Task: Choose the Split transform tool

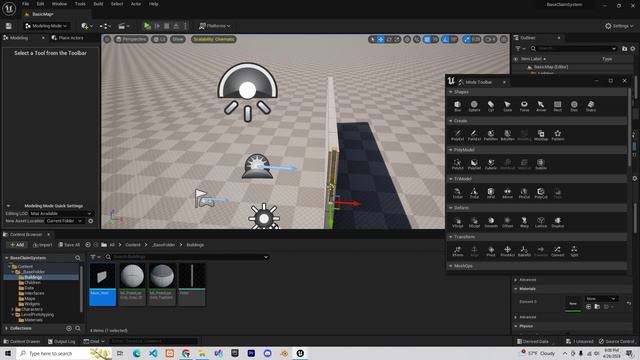Action: [574, 251]
